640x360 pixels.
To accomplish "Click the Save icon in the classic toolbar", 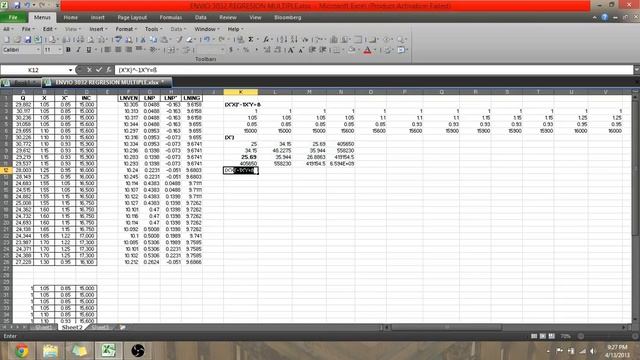I will pos(27,40).
